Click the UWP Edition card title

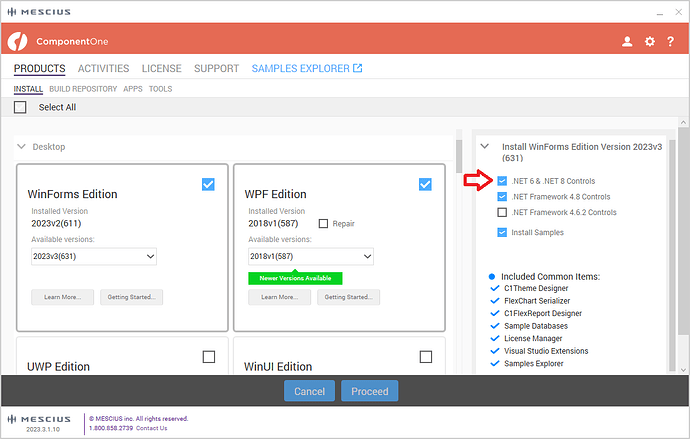point(59,366)
